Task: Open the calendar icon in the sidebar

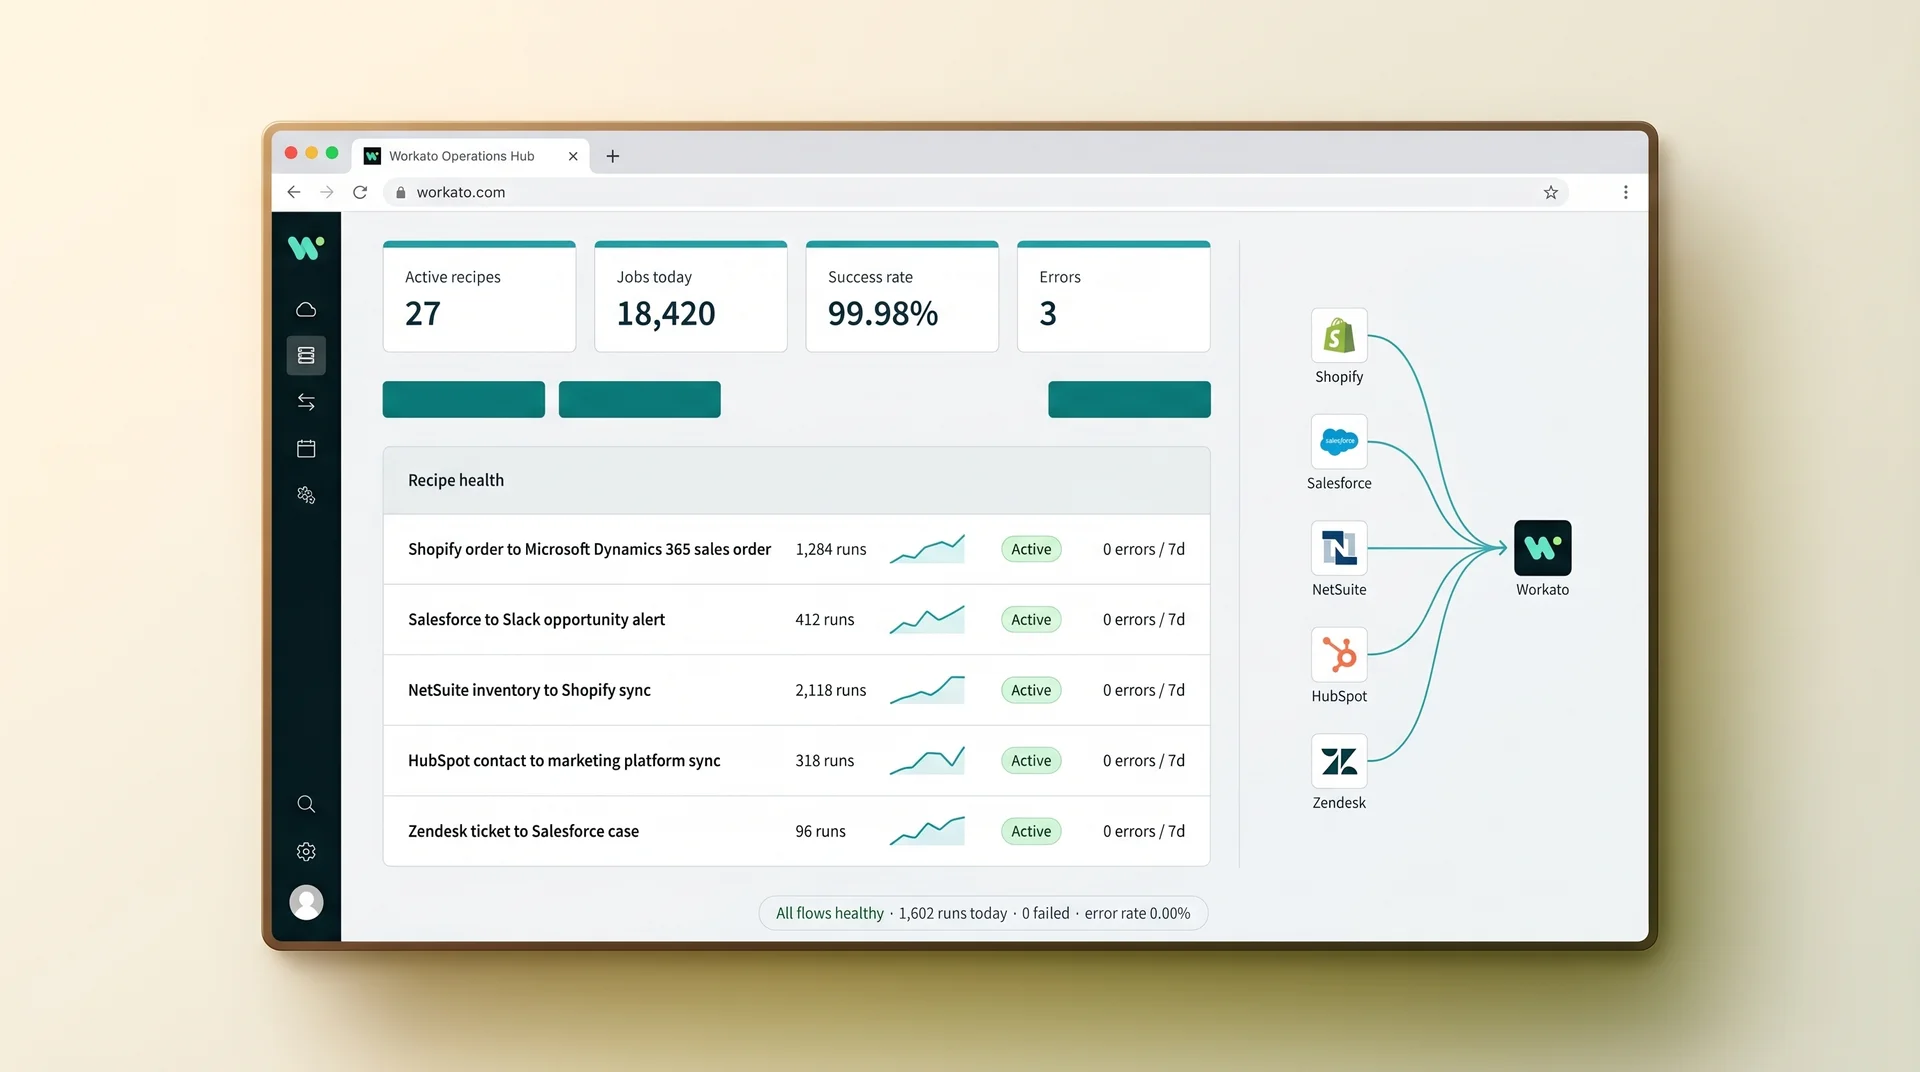Action: click(306, 448)
